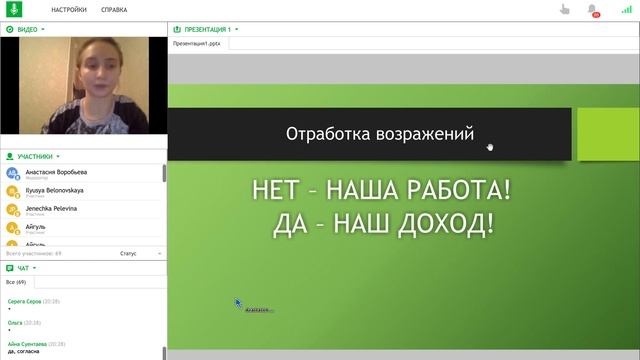Click chat sender Ольга
This screenshot has width=640, height=360.
15,322
